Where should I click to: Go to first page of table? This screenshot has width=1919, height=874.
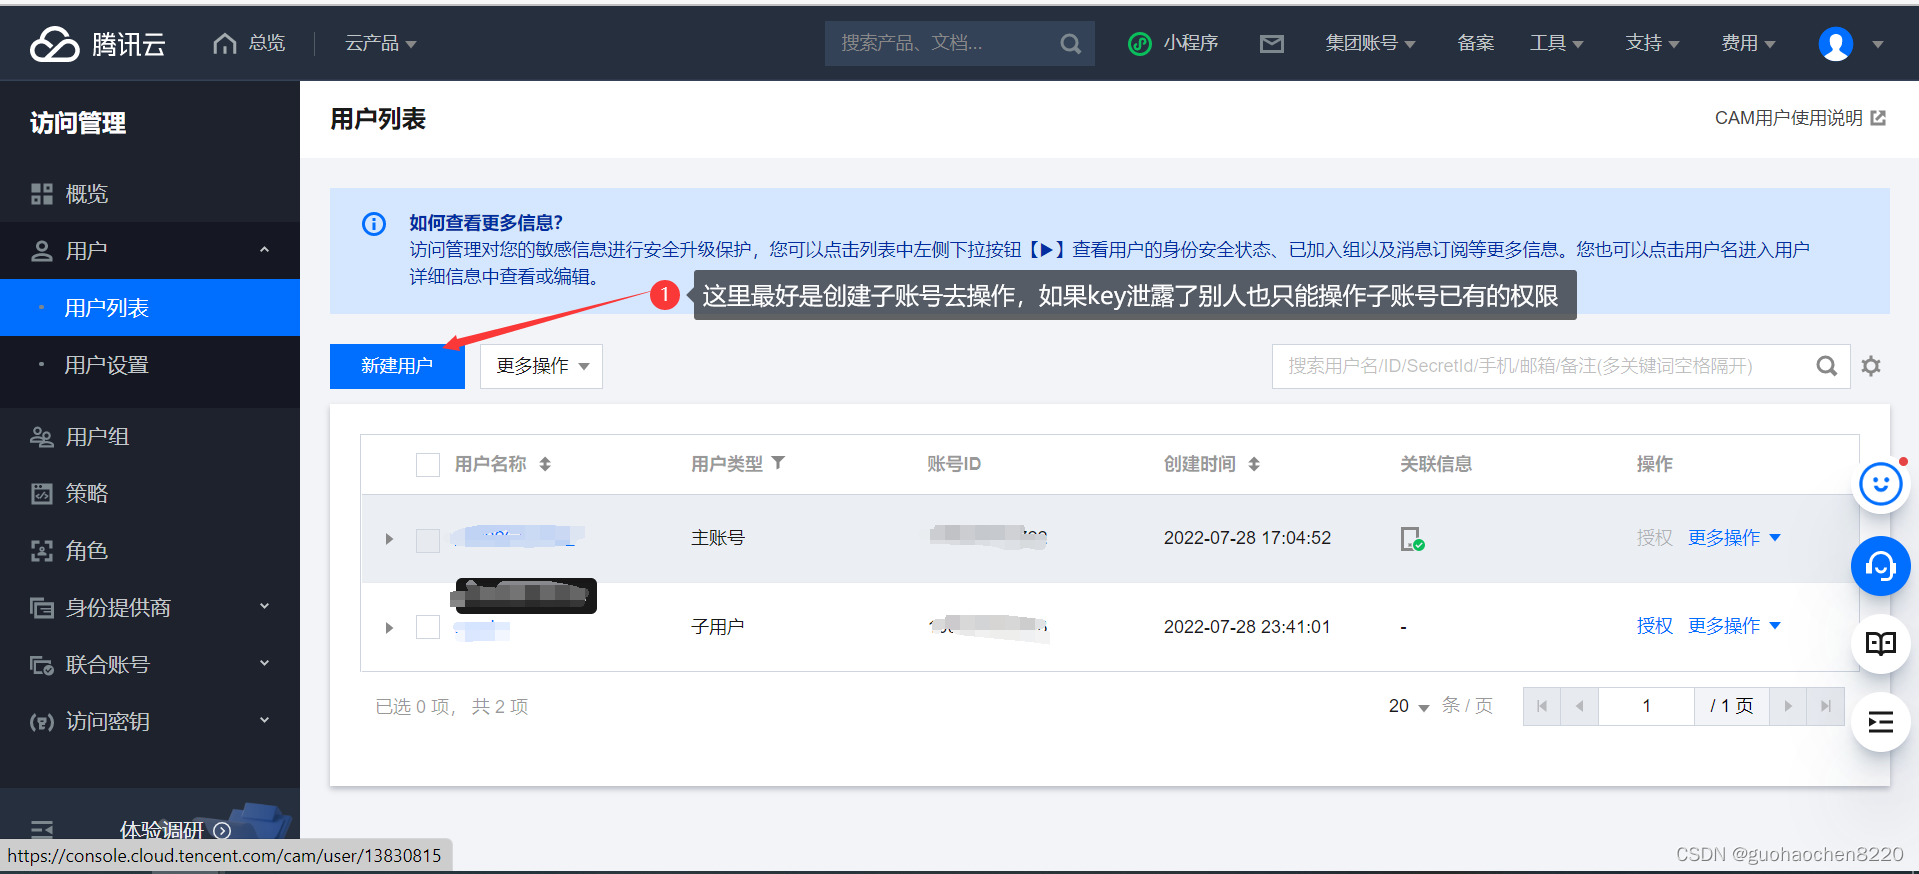tap(1542, 706)
